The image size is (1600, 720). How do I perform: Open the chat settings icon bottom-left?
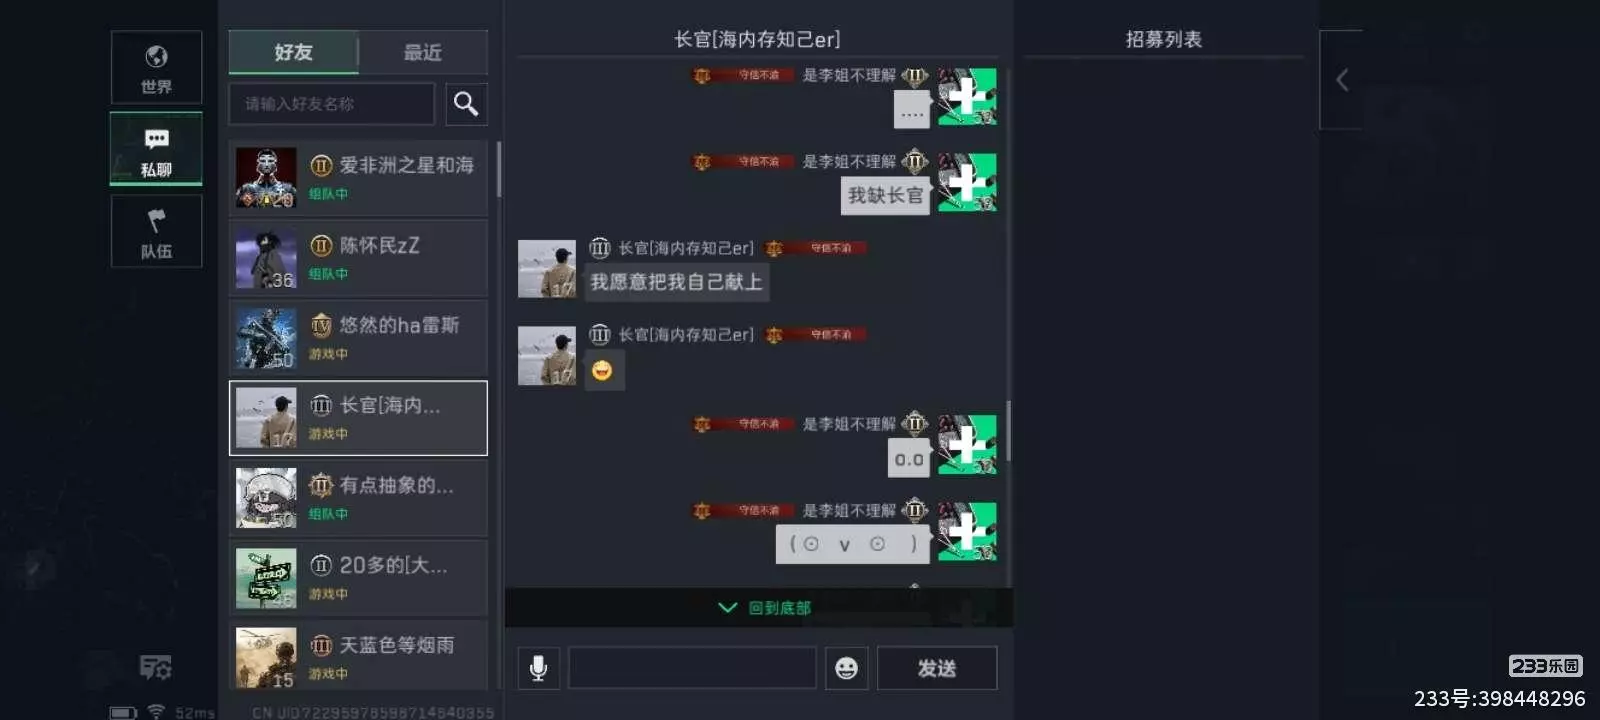tap(156, 667)
